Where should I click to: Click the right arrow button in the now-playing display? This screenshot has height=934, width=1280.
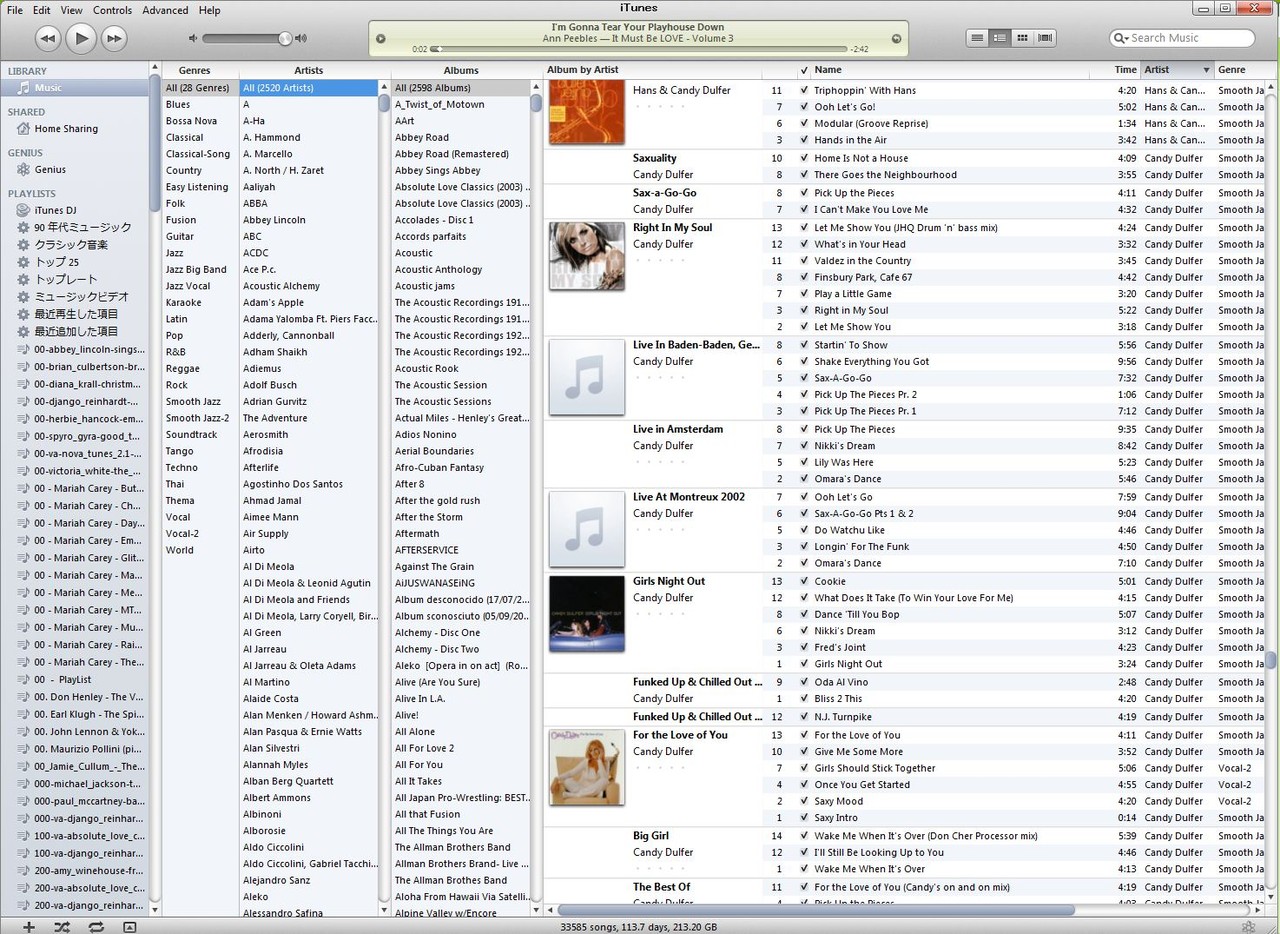pyautogui.click(x=896, y=39)
